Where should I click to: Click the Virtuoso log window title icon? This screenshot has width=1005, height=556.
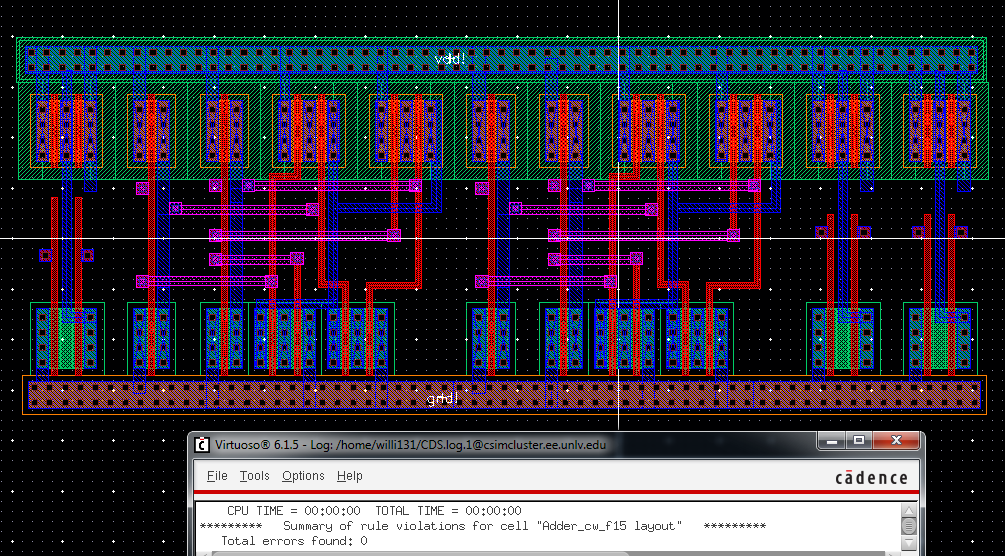[203, 444]
